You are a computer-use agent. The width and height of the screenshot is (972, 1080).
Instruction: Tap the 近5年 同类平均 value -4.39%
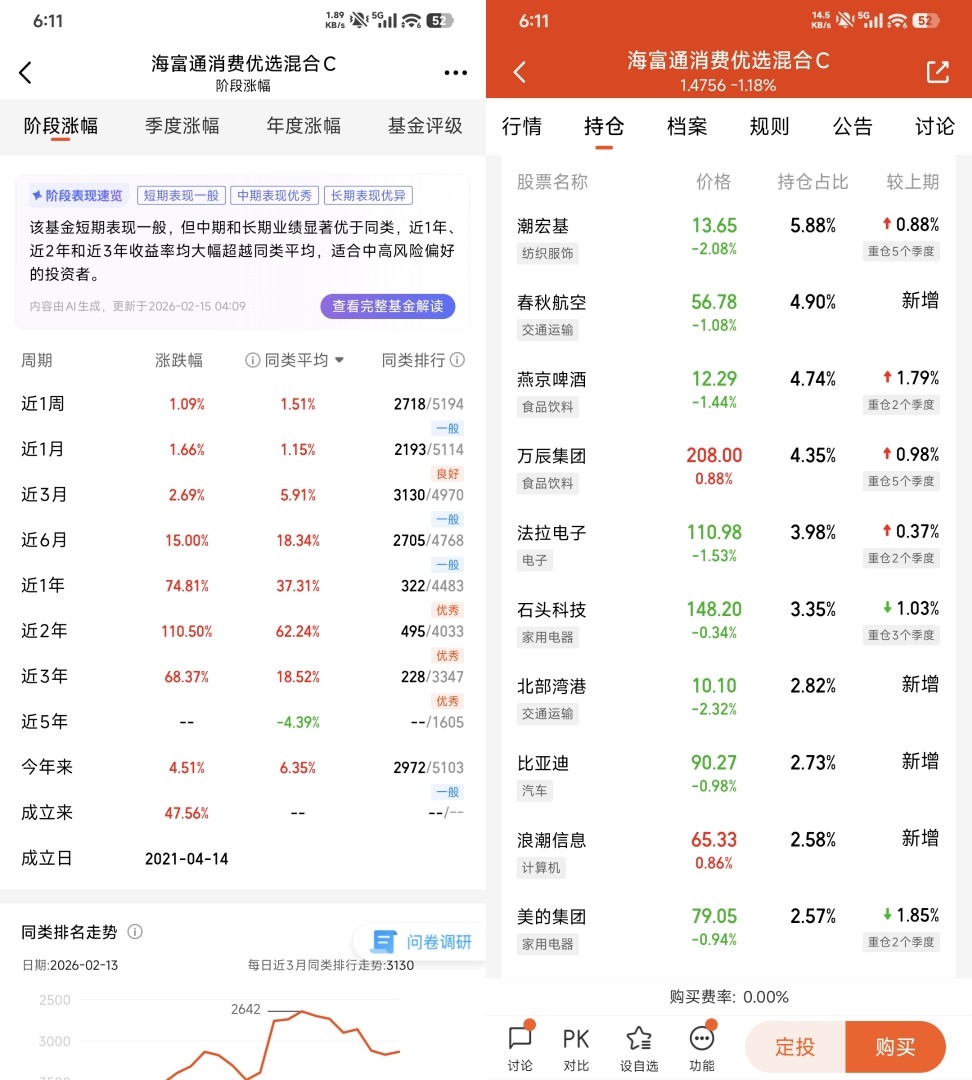point(298,722)
